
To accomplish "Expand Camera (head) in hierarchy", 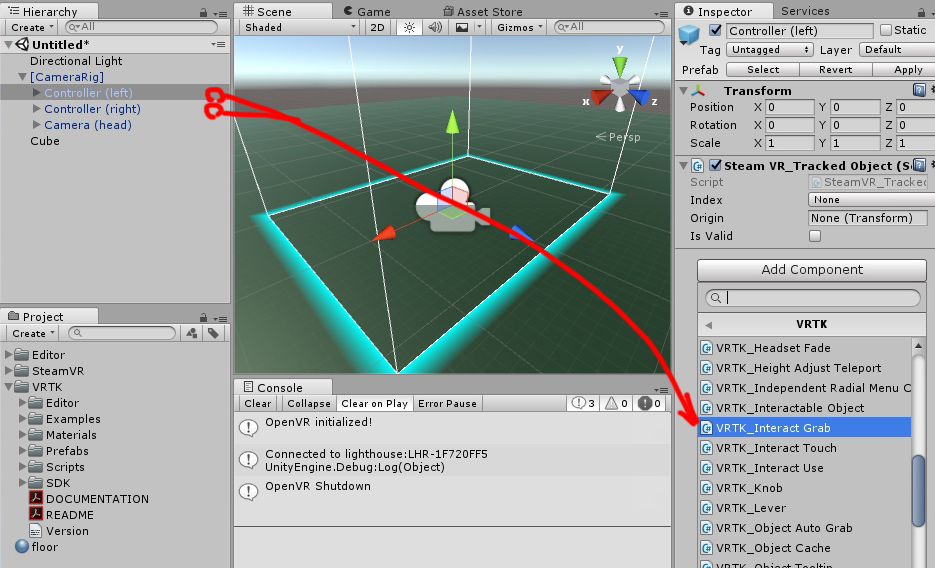I will point(36,125).
